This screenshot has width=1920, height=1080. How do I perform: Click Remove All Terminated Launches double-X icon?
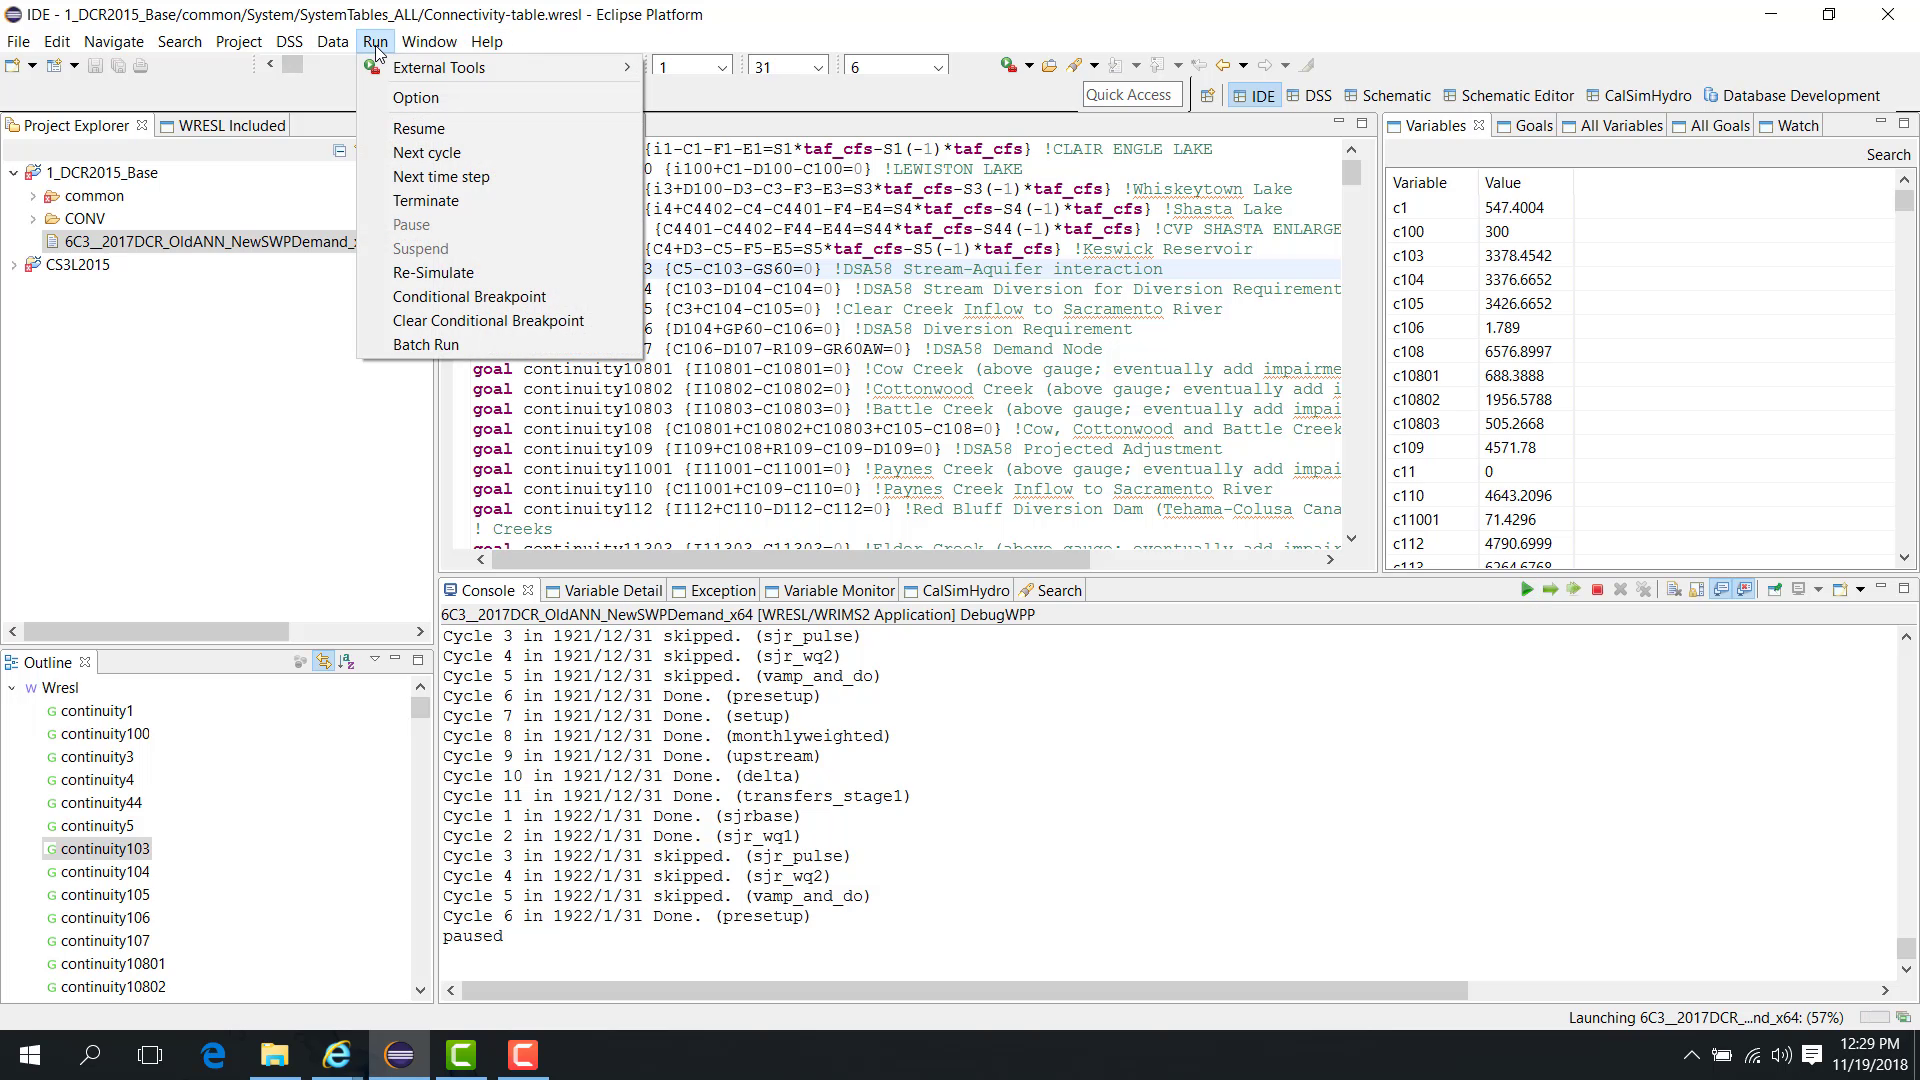click(x=1643, y=590)
